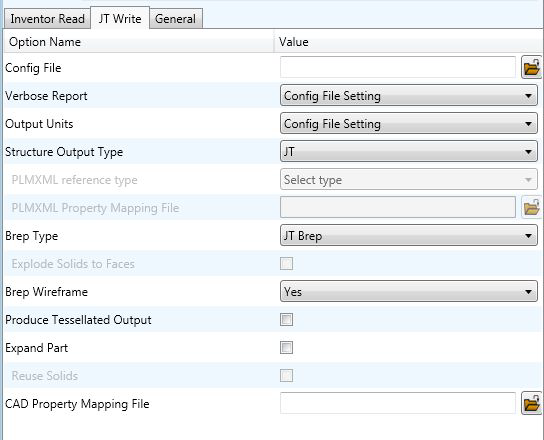Screen dimensions: 544x440
Task: Expand the Output Units dropdown
Action: point(409,124)
